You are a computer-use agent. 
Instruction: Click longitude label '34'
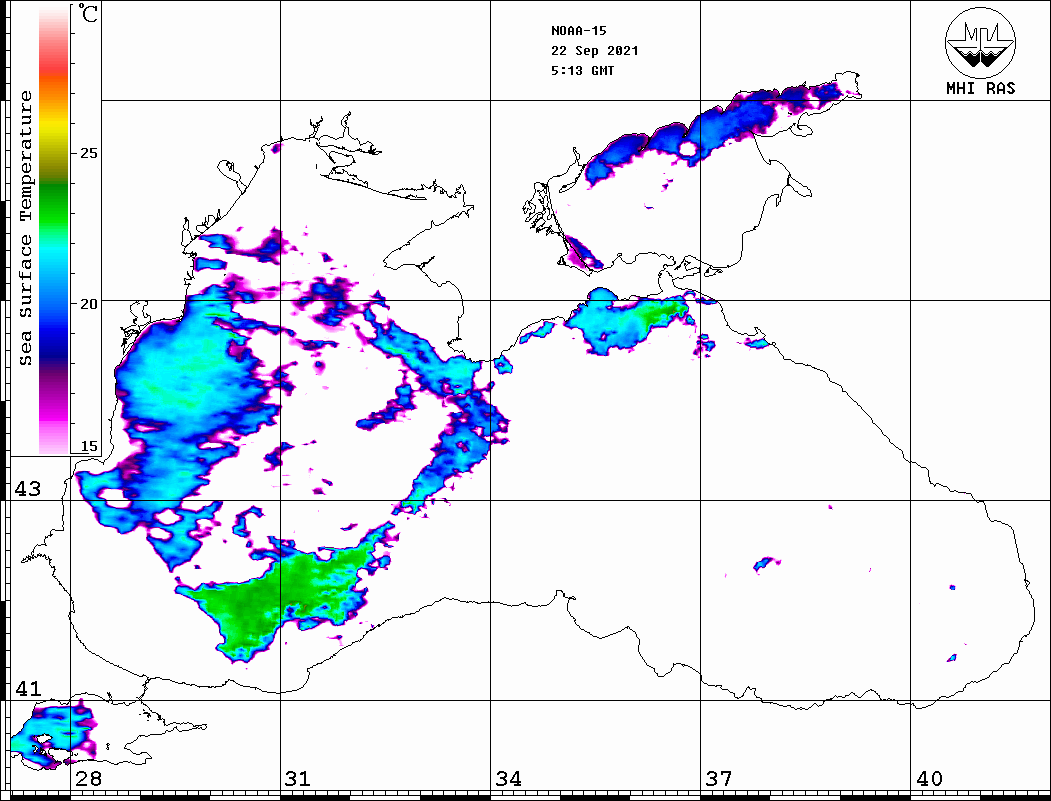[508, 779]
